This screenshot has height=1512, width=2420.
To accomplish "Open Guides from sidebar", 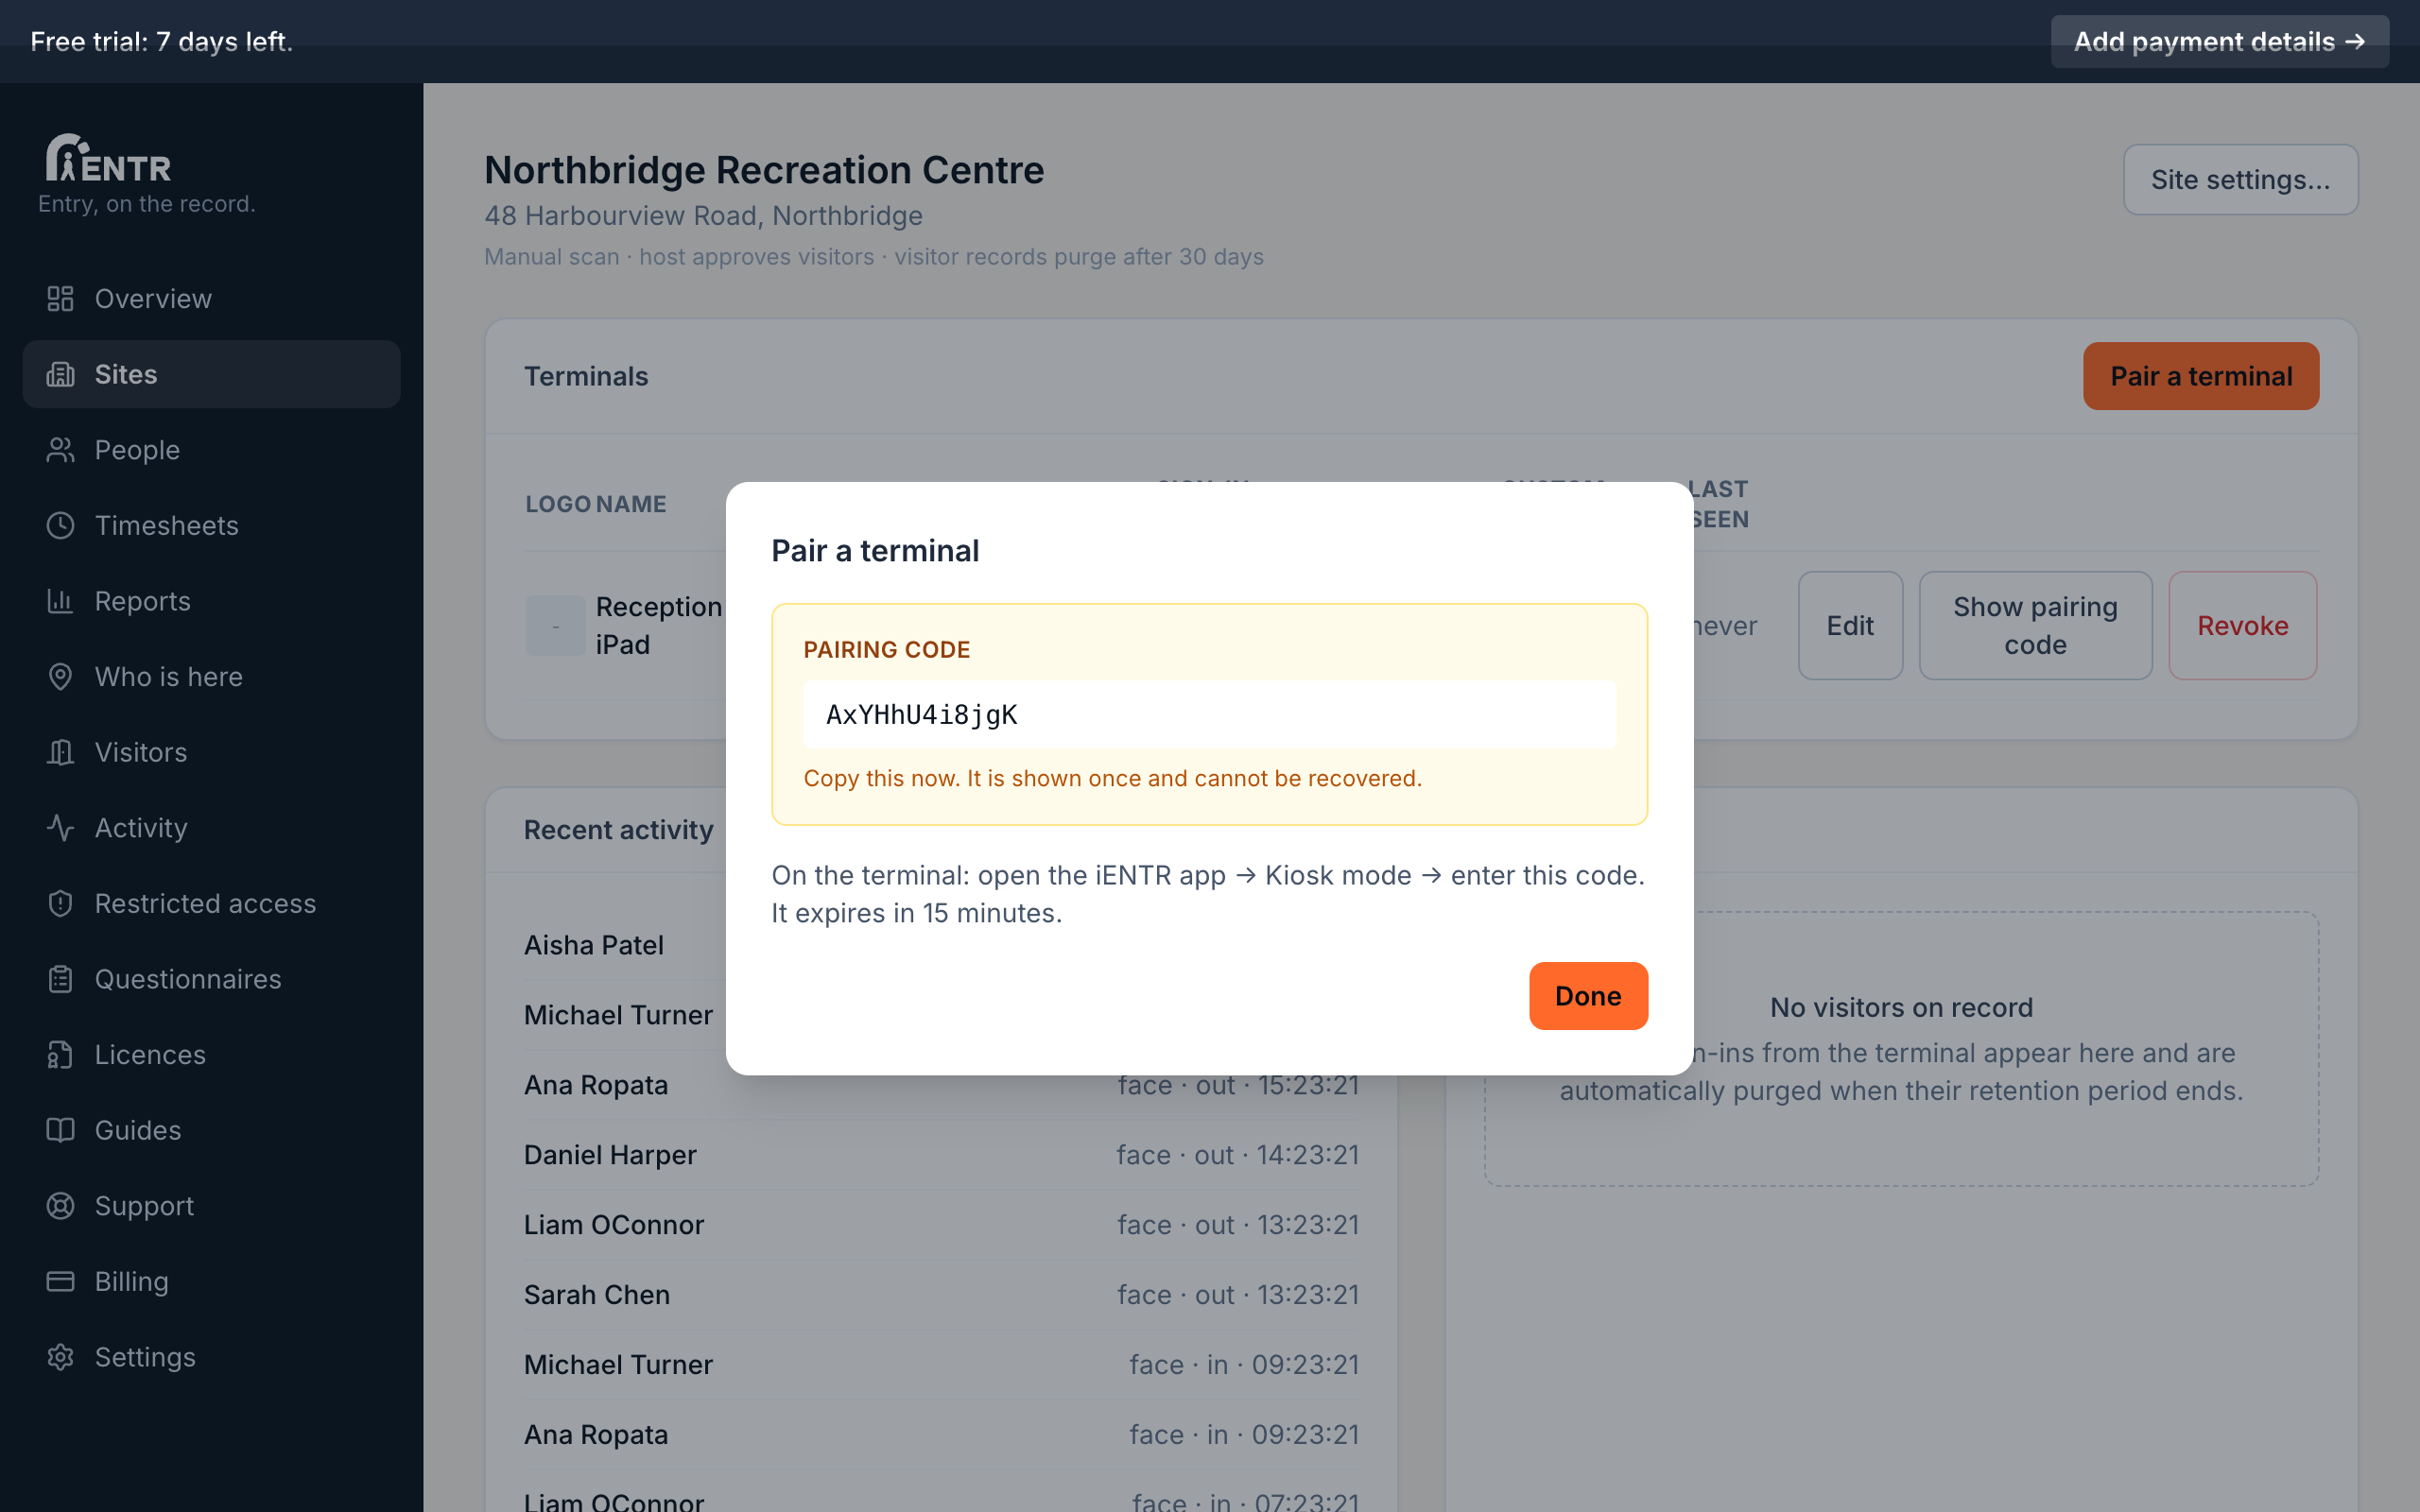I will [211, 1130].
